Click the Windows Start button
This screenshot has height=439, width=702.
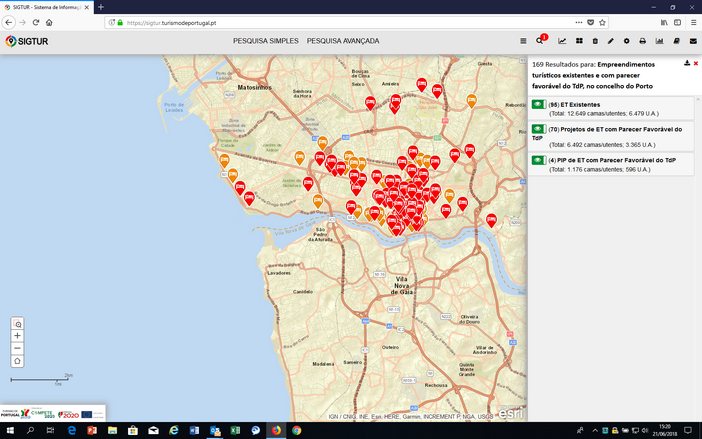pyautogui.click(x=9, y=430)
